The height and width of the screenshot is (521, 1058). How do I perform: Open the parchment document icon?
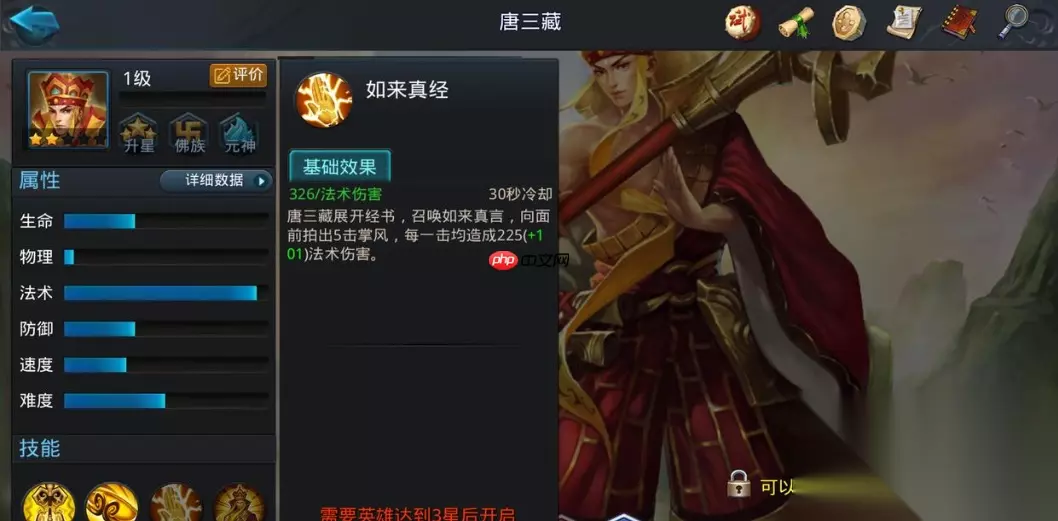(x=904, y=23)
